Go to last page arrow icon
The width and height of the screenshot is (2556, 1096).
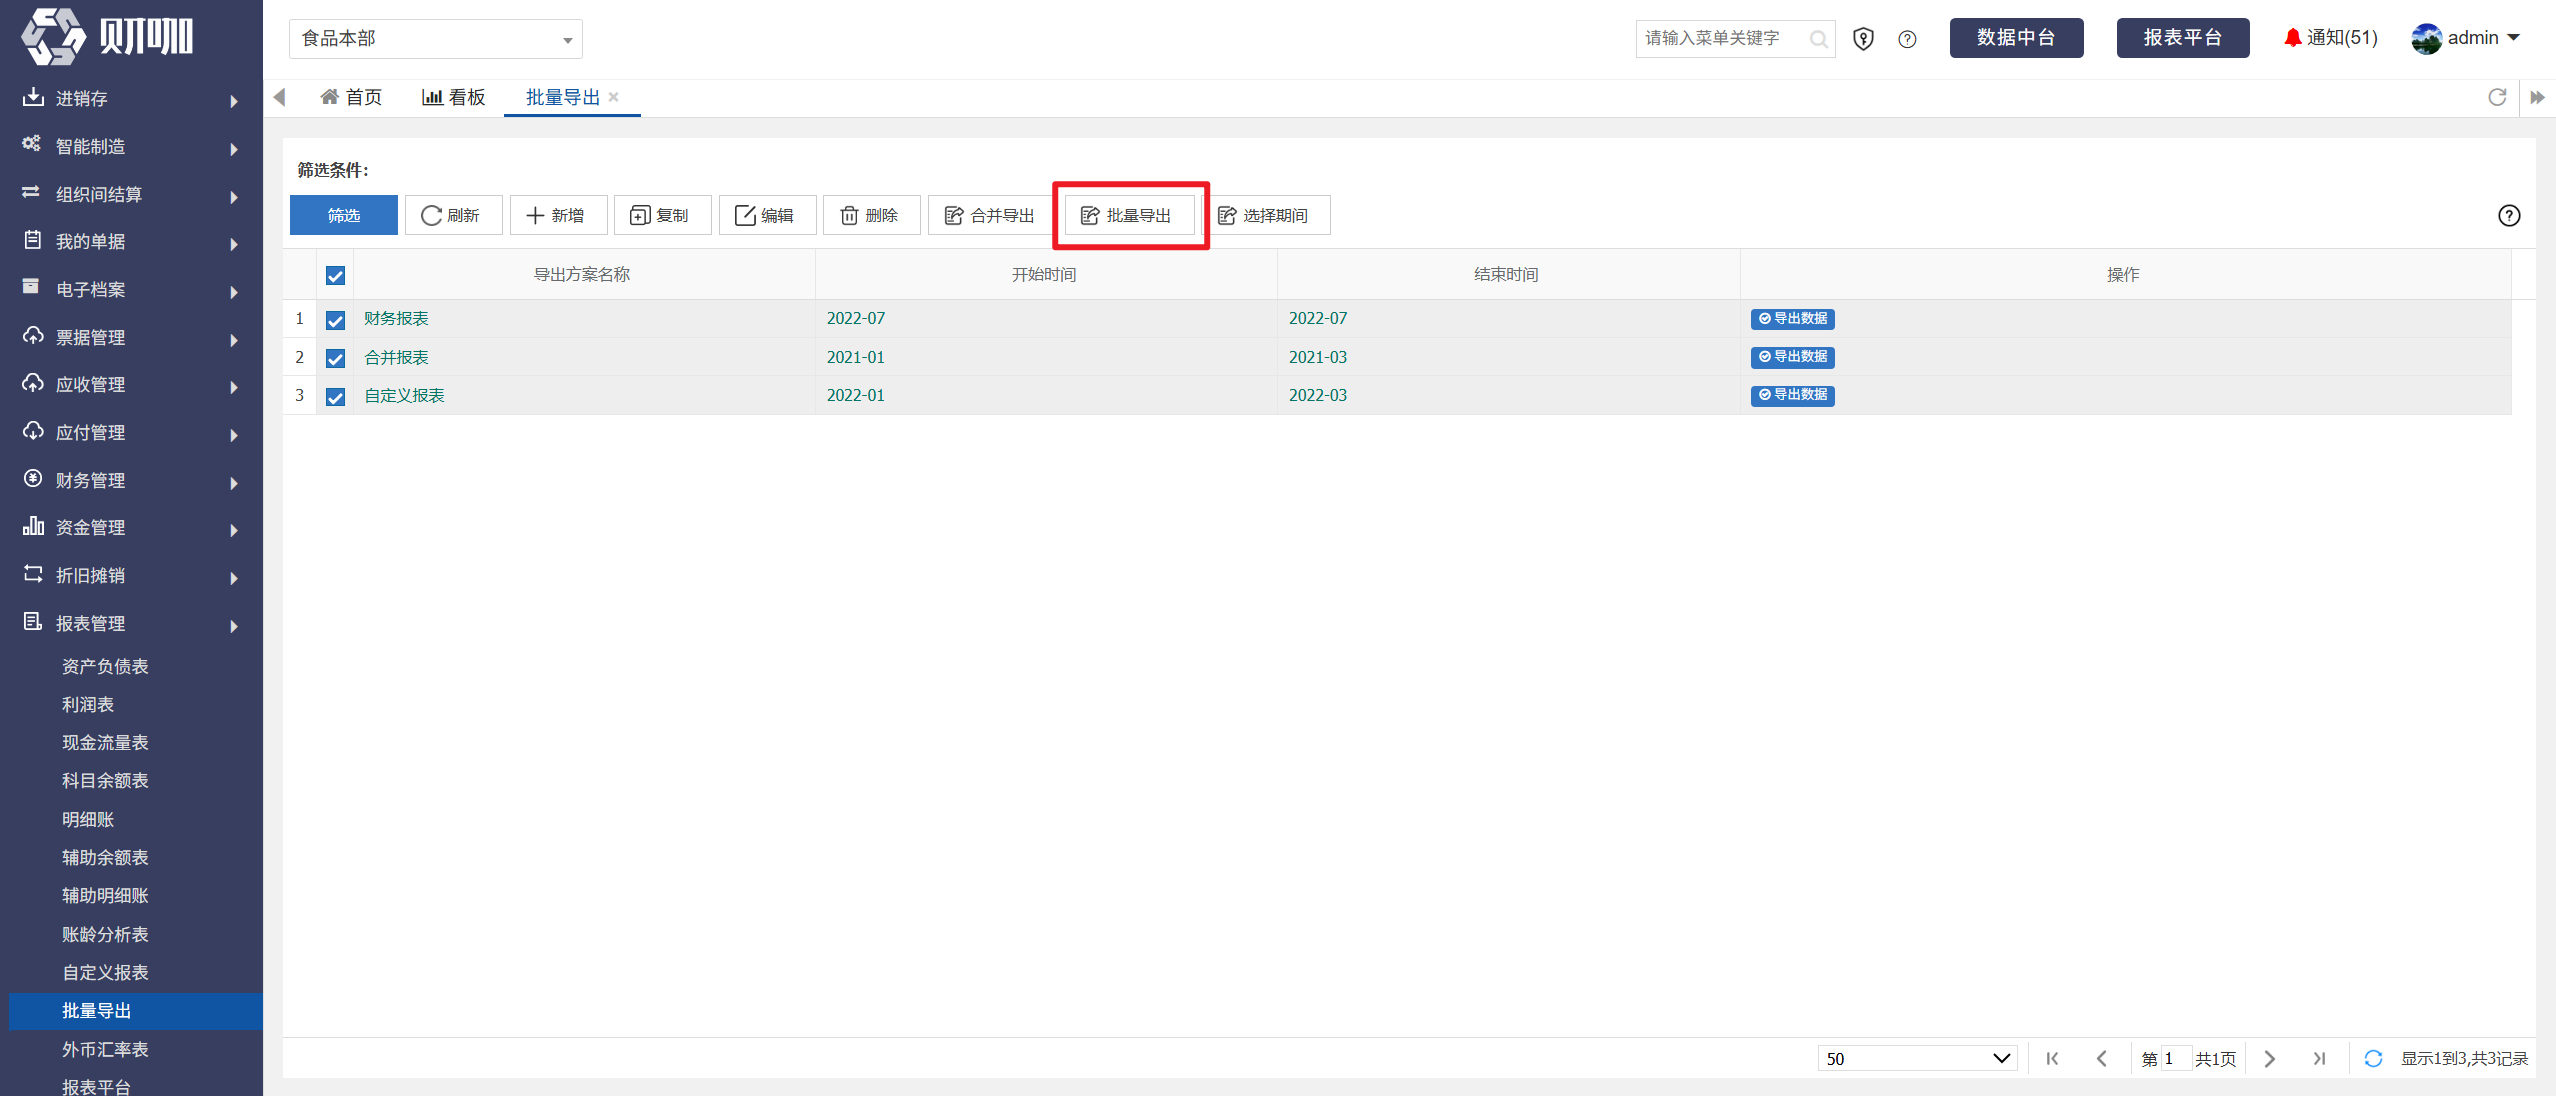[x=2319, y=1058]
